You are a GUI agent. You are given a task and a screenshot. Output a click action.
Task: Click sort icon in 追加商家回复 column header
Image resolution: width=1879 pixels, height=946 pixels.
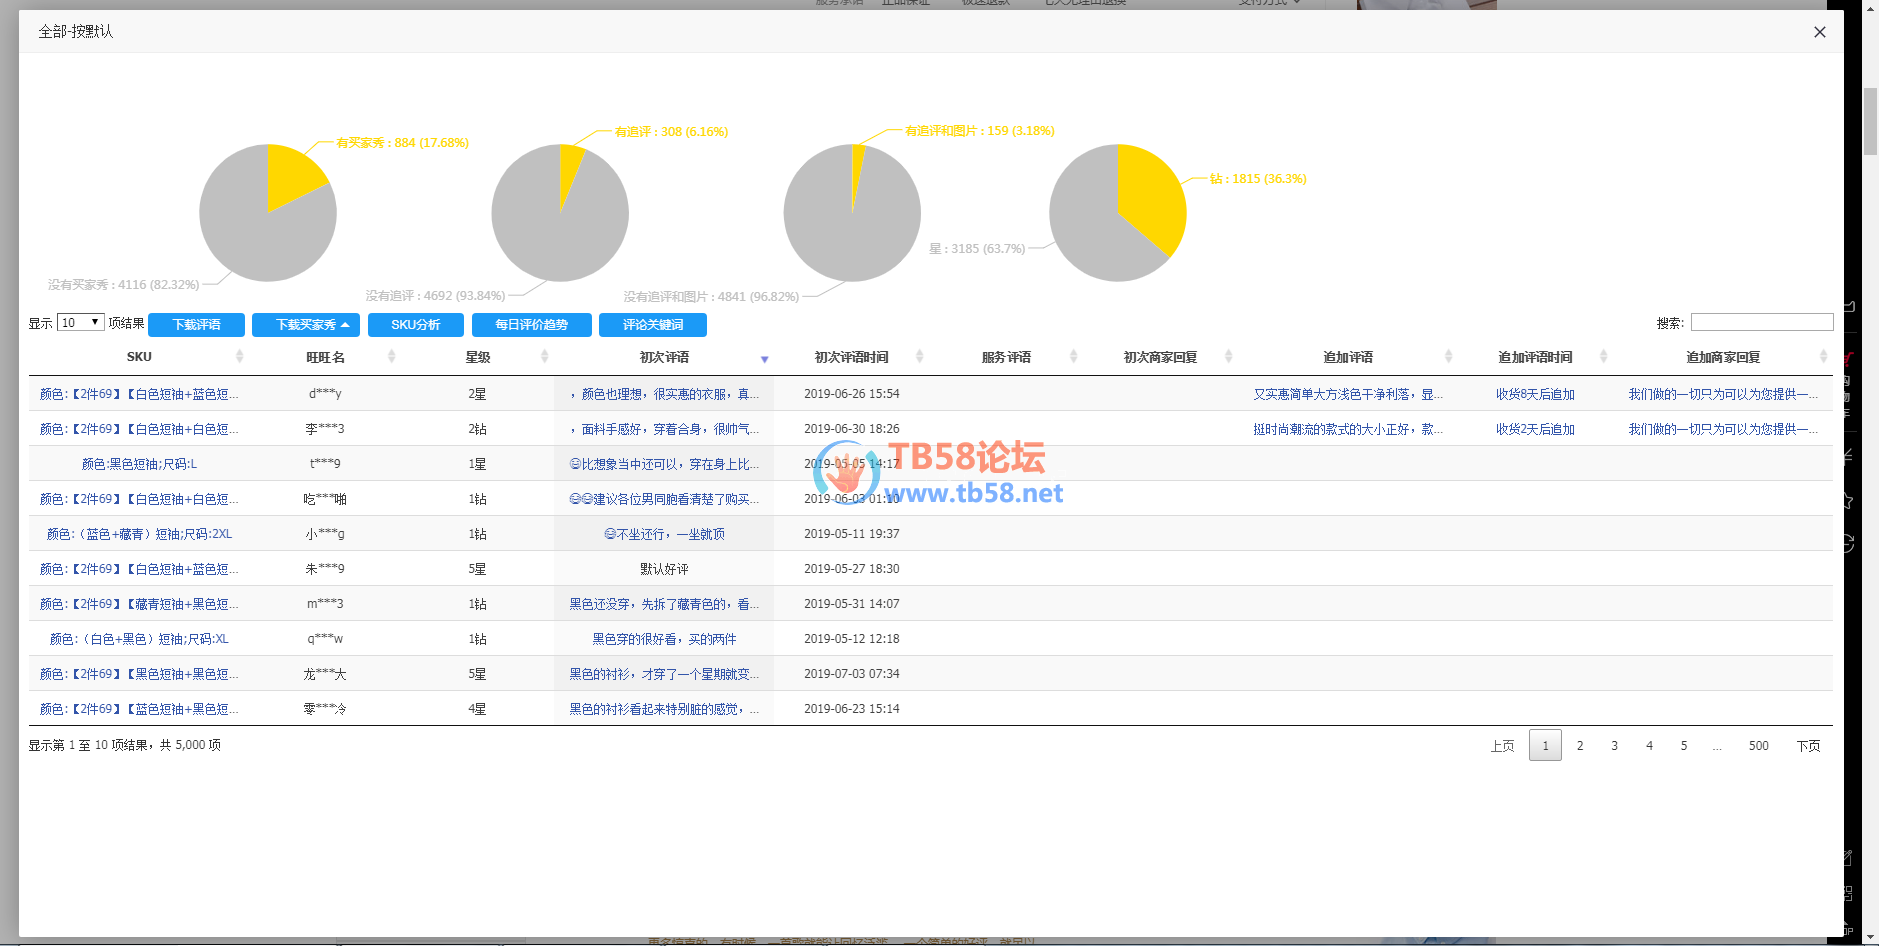(x=1823, y=357)
